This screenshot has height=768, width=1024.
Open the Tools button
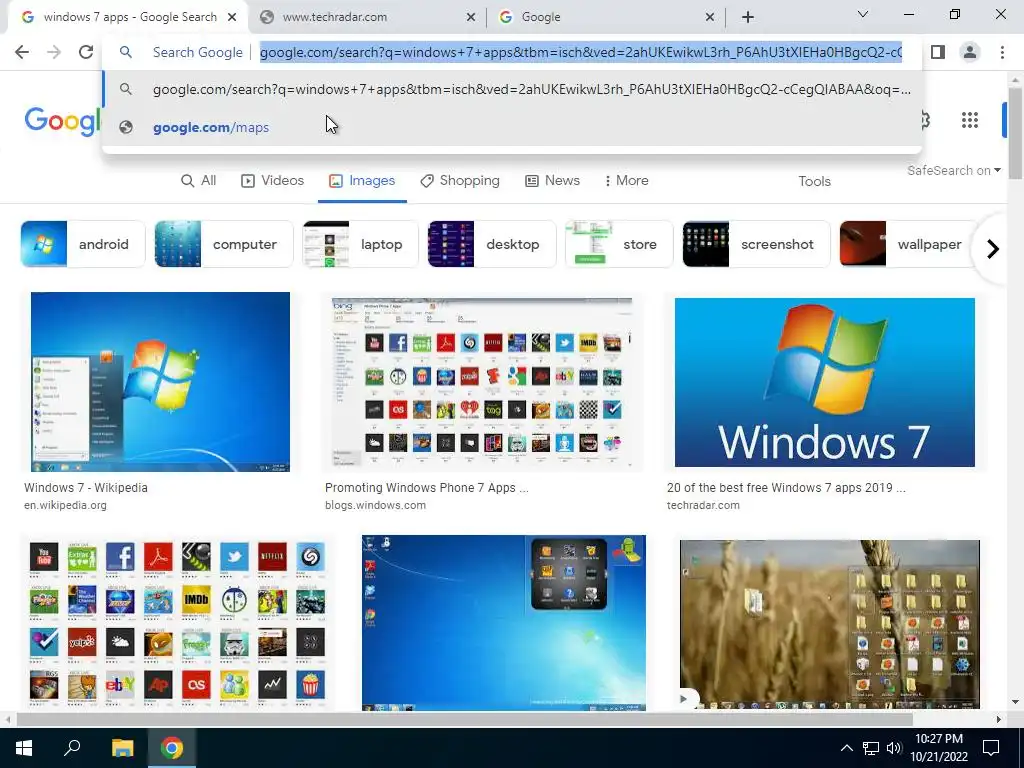[814, 182]
